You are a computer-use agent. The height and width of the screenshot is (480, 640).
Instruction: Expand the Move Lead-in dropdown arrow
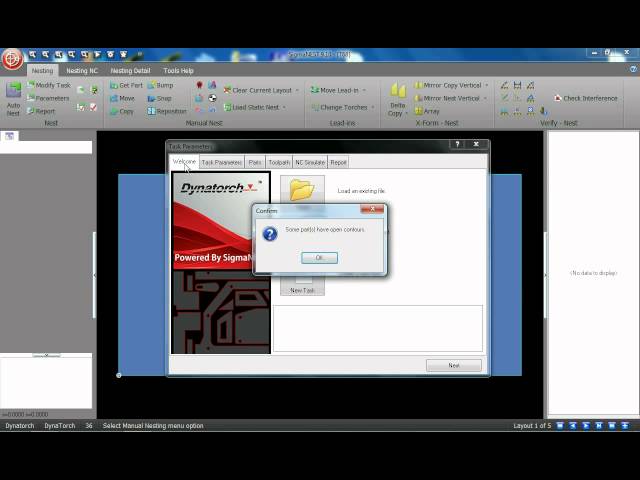(364, 90)
